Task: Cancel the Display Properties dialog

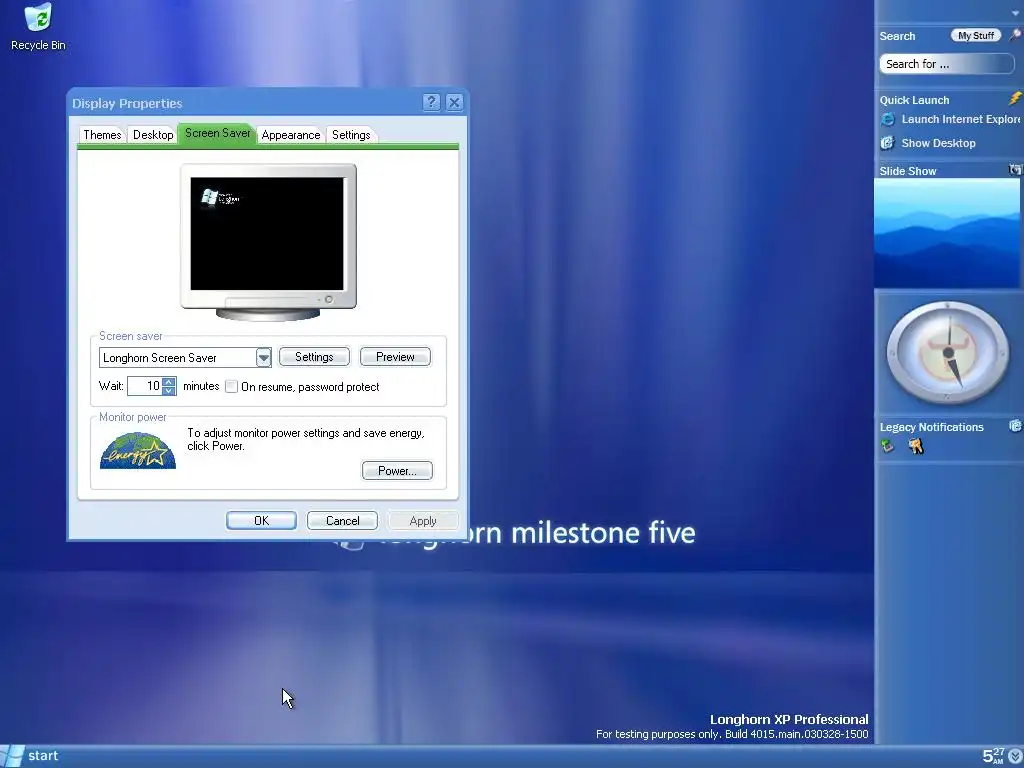Action: point(342,520)
